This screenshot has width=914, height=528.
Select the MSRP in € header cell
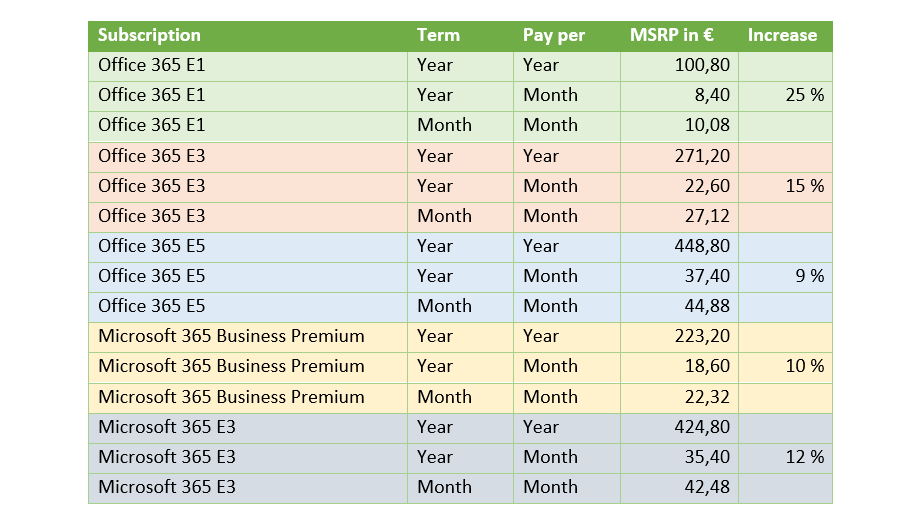tap(679, 36)
